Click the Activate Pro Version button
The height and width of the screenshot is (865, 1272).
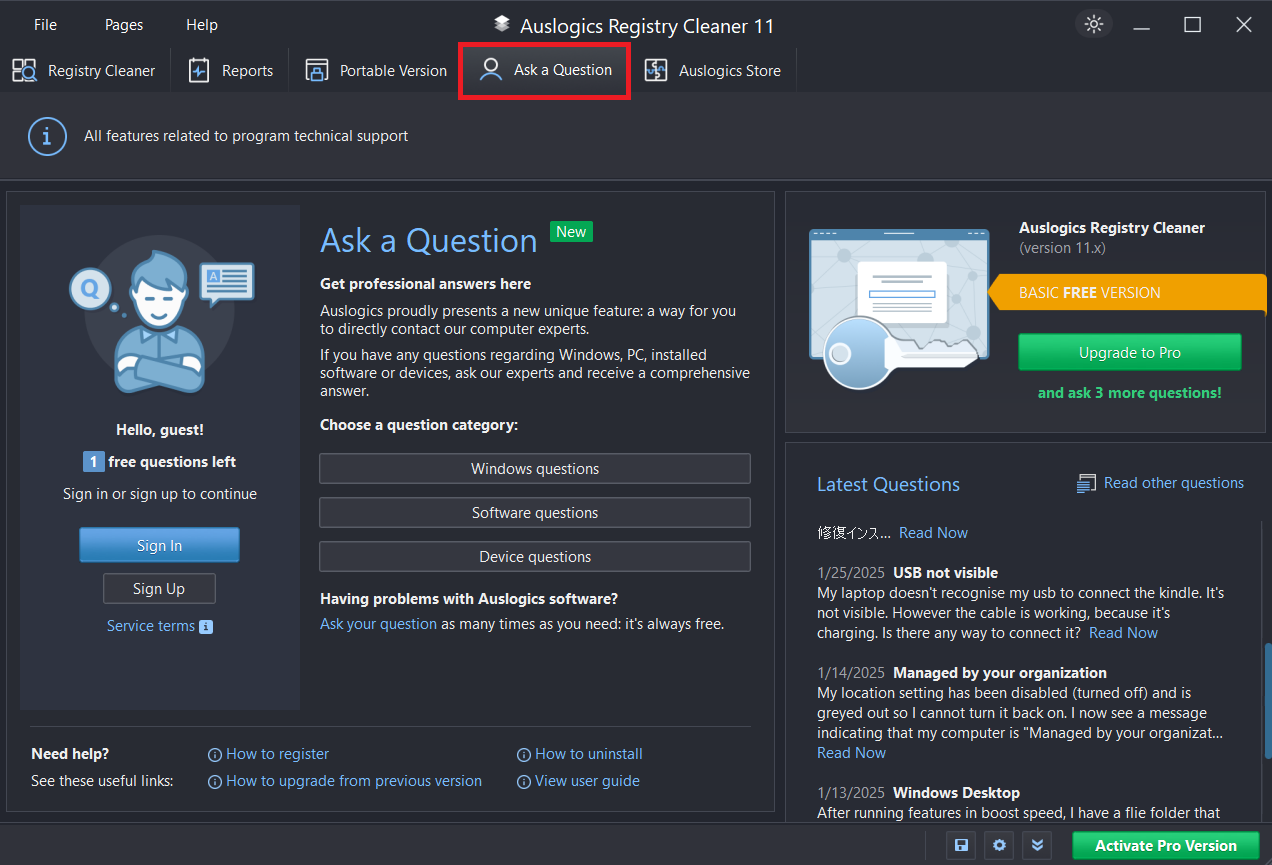pos(1166,846)
